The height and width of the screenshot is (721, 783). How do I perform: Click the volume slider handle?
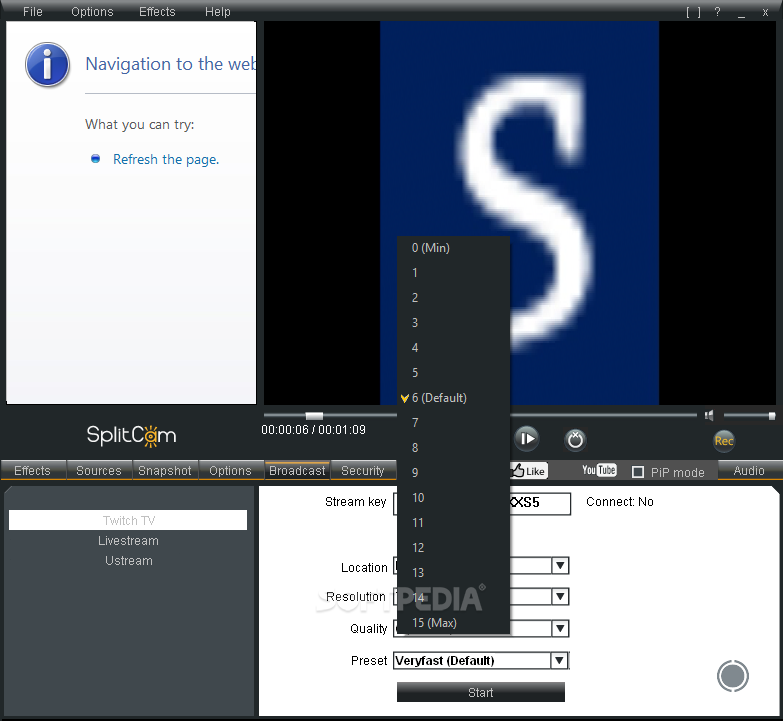tap(772, 415)
